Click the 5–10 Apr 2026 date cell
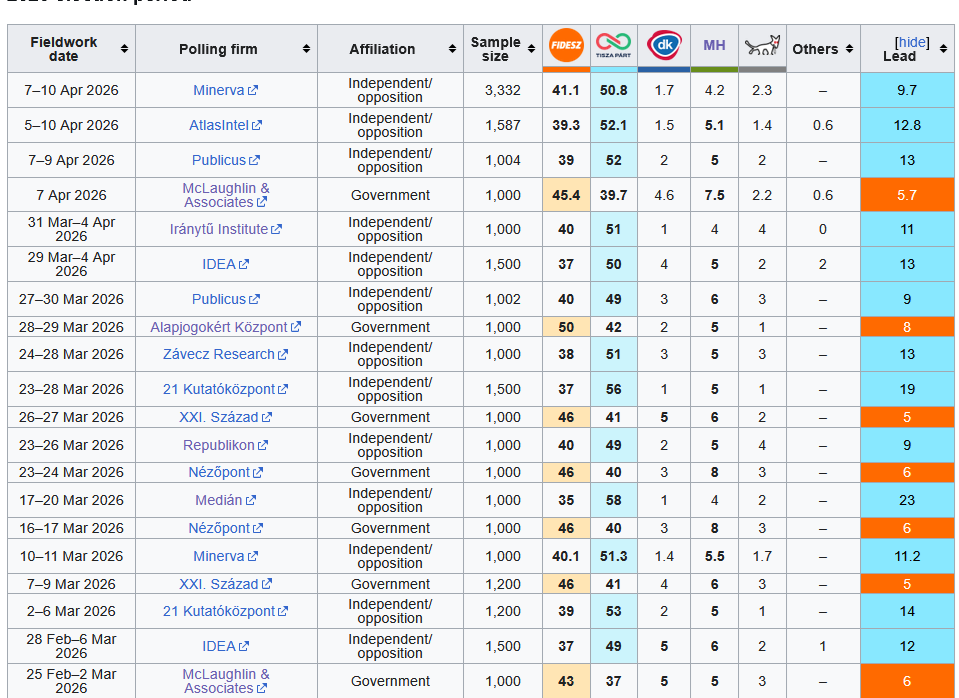The image size is (959, 698). pyautogui.click(x=71, y=125)
